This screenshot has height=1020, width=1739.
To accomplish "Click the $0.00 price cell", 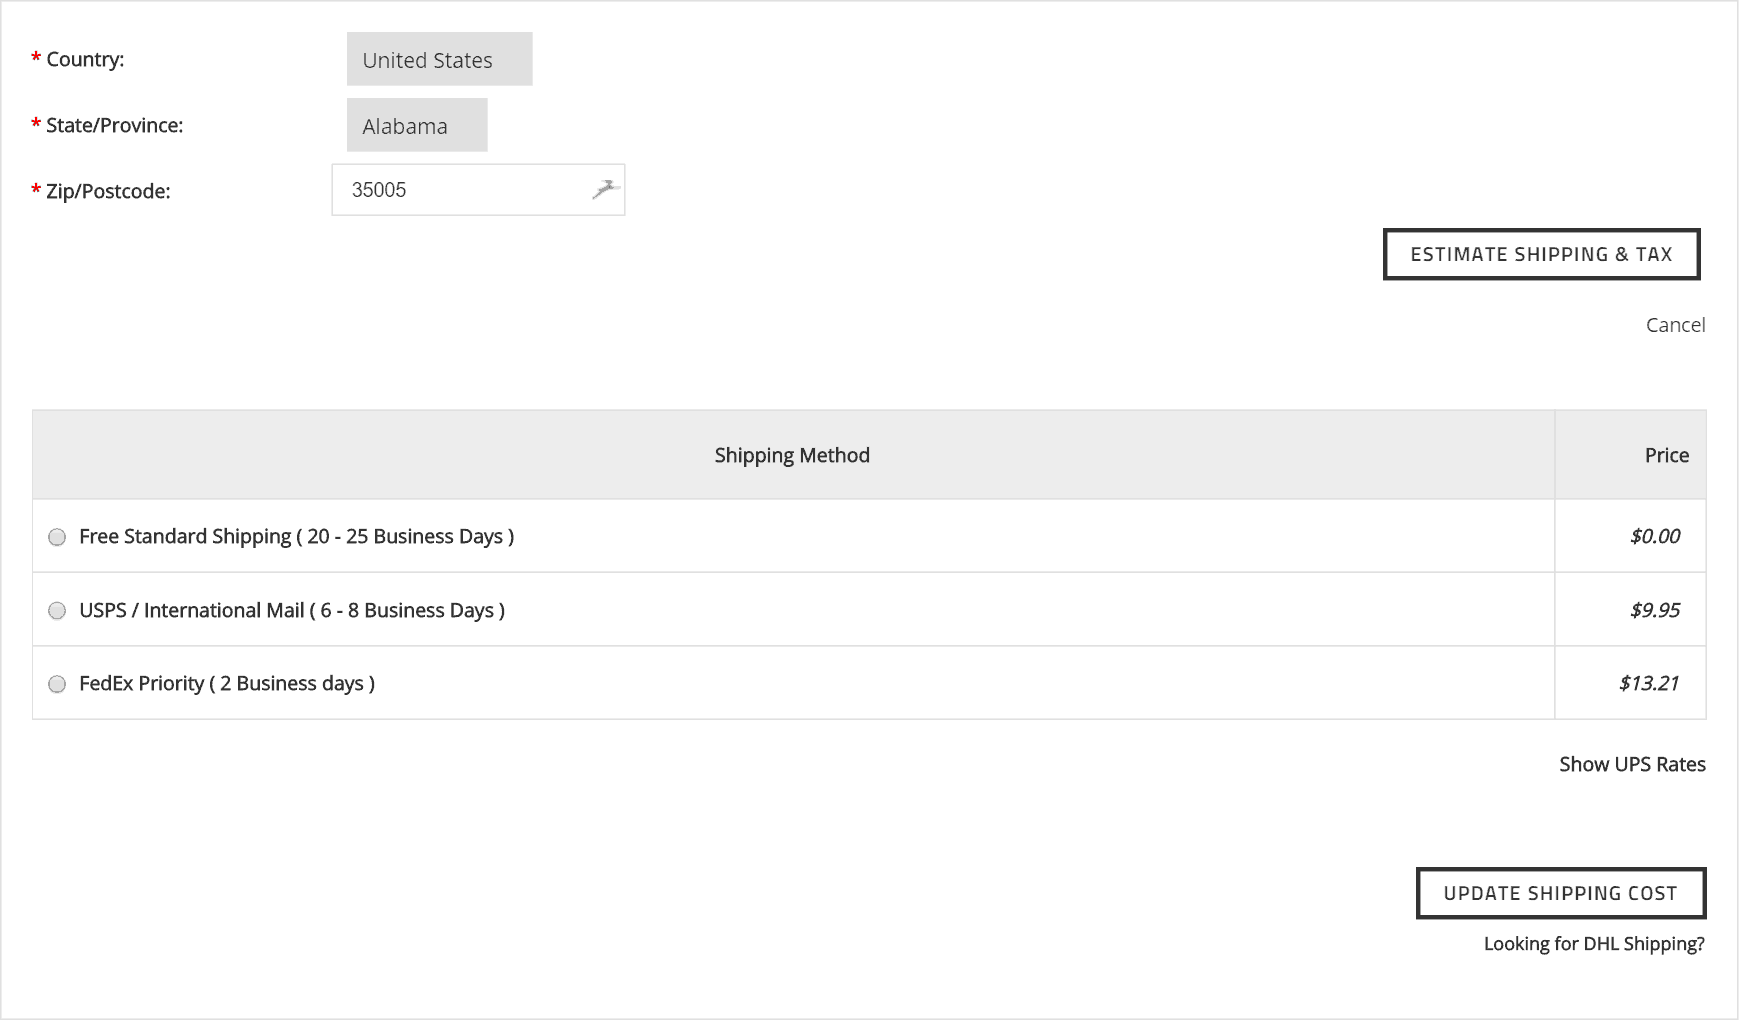I will pos(1654,536).
